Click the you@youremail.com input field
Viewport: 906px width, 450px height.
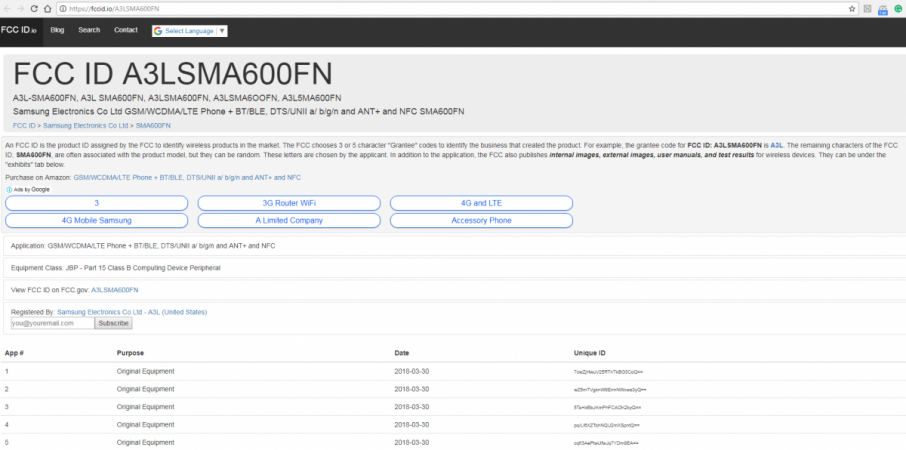[52, 323]
